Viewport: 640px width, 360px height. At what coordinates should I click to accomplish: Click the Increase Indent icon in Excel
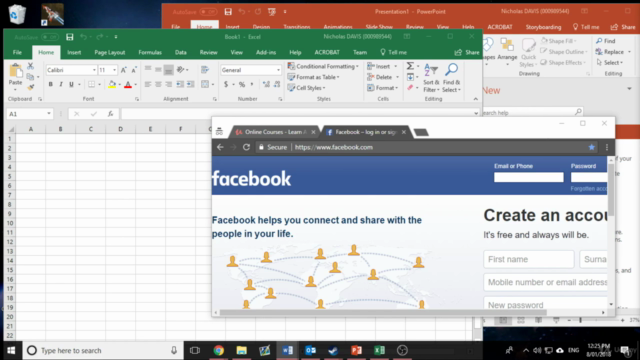190,84
